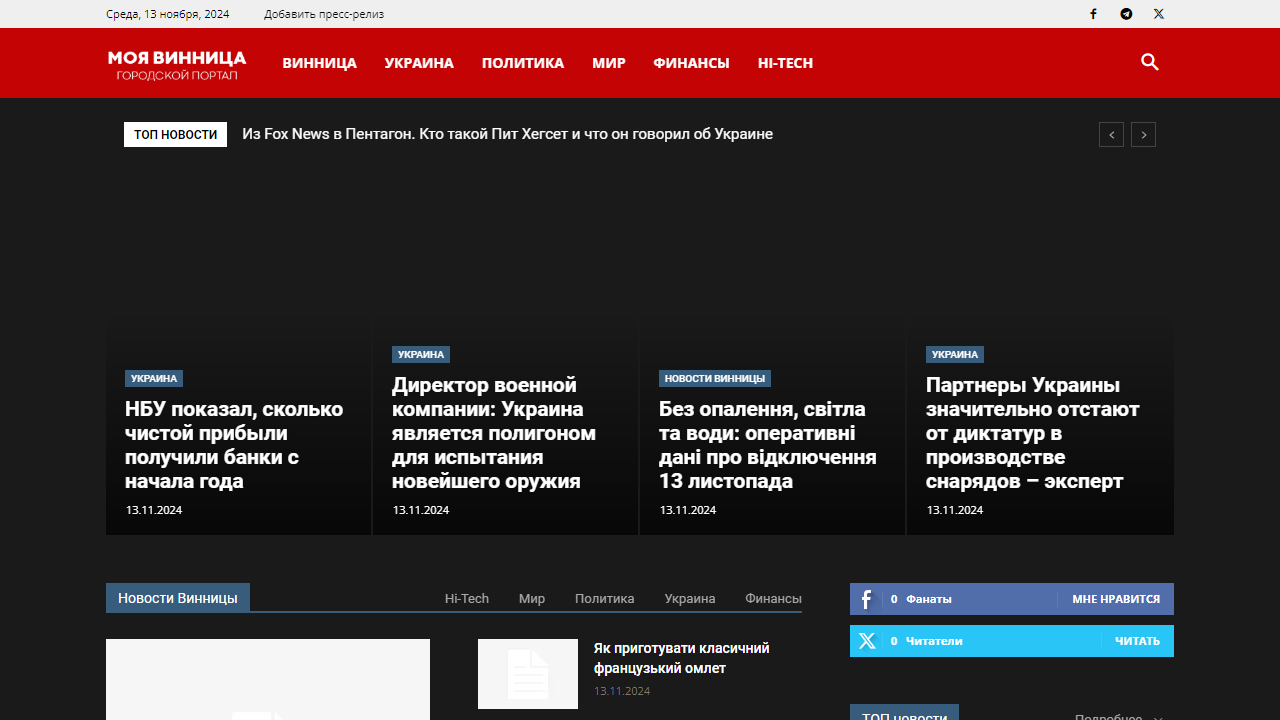Click the X icon in readers widget

tap(867, 641)
